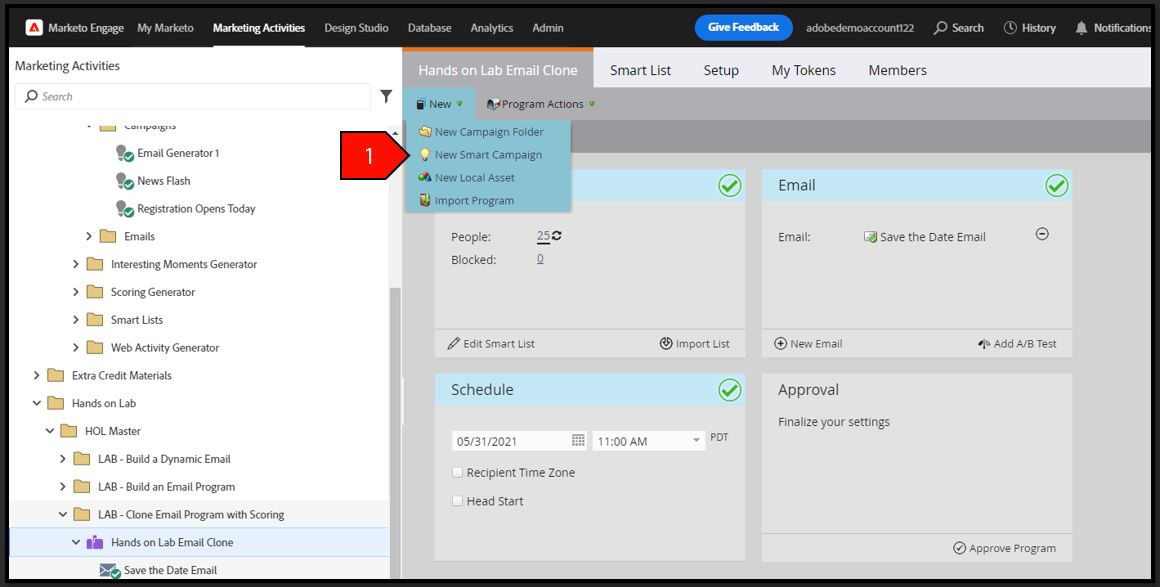Enable the Head Start checkbox
Image resolution: width=1160 pixels, height=587 pixels.
457,501
